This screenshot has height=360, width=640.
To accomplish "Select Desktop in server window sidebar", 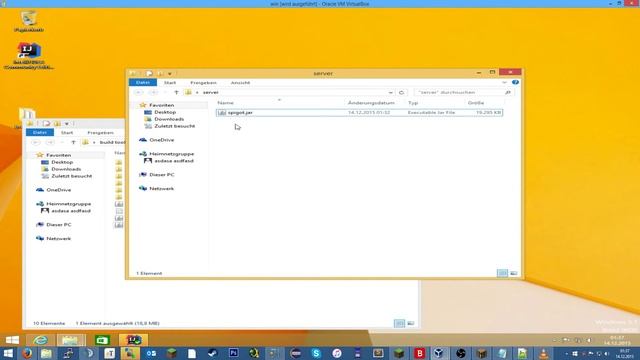I will 165,112.
